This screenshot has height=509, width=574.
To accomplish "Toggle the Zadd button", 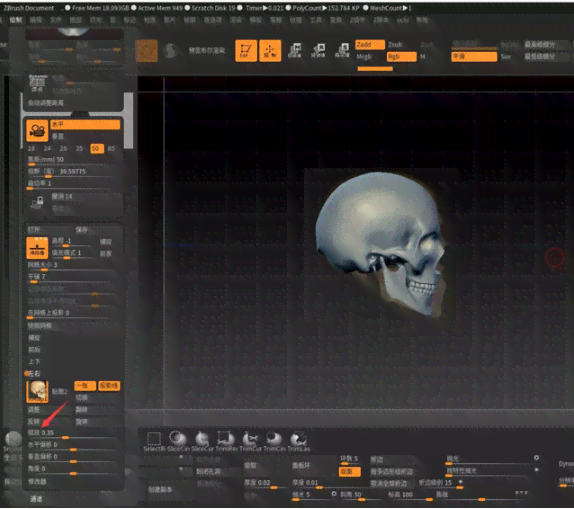I will coord(370,45).
